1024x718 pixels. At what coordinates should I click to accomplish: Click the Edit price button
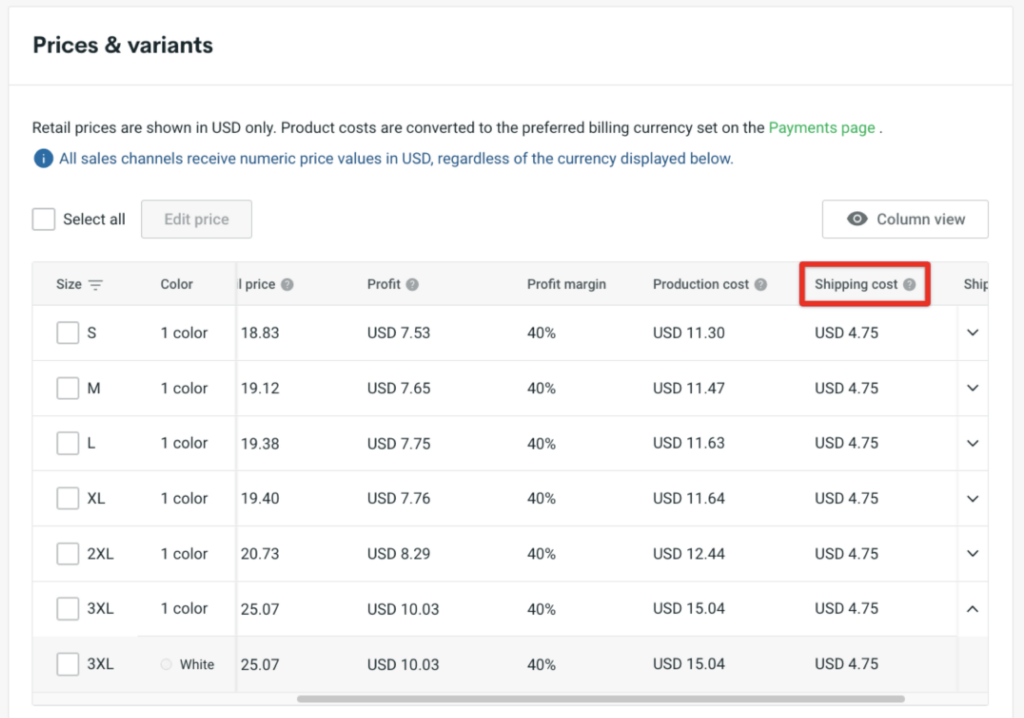click(196, 219)
